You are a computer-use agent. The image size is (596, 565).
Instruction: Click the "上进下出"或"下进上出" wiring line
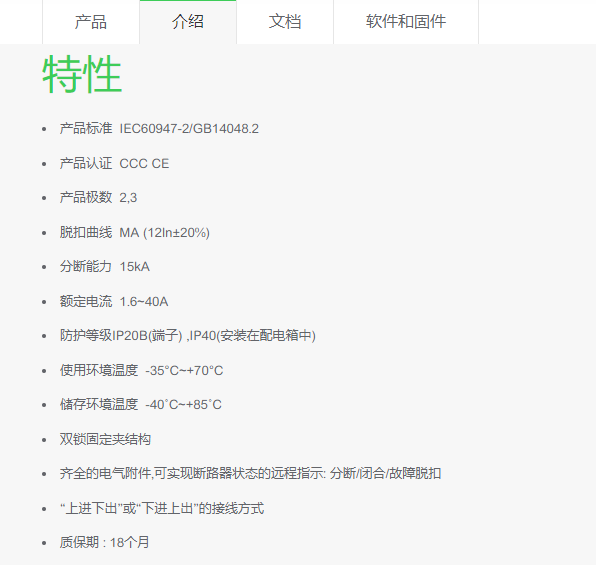162,508
